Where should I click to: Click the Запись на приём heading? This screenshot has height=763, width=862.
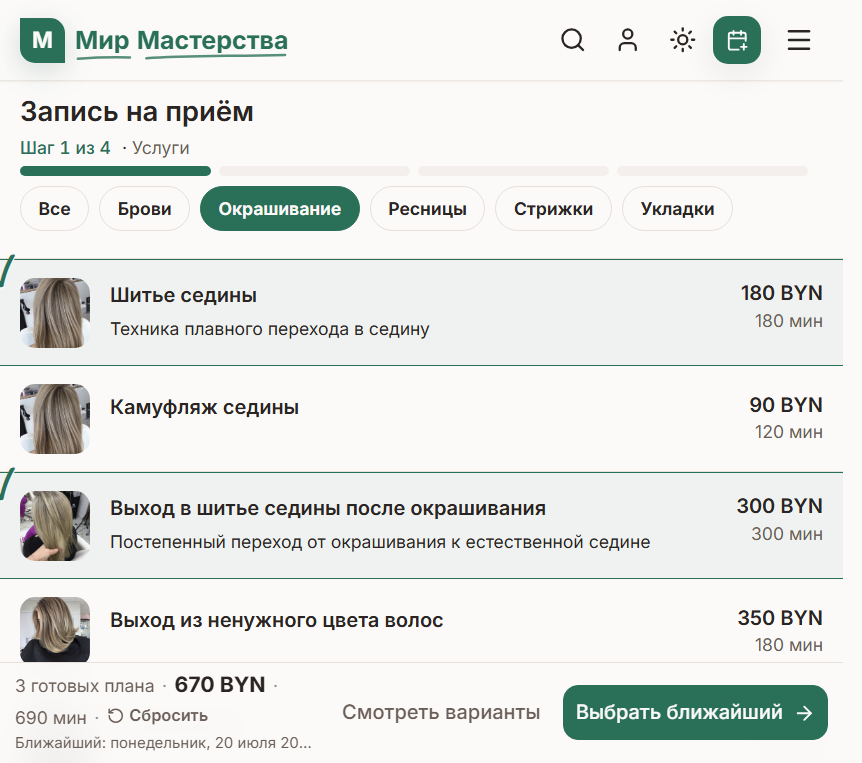[x=137, y=112]
